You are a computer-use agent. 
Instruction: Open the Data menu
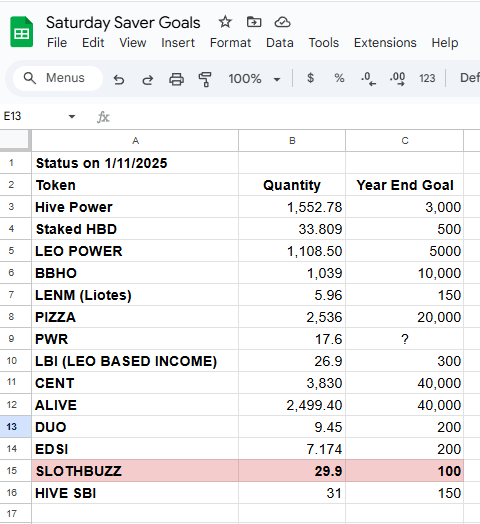(x=280, y=43)
